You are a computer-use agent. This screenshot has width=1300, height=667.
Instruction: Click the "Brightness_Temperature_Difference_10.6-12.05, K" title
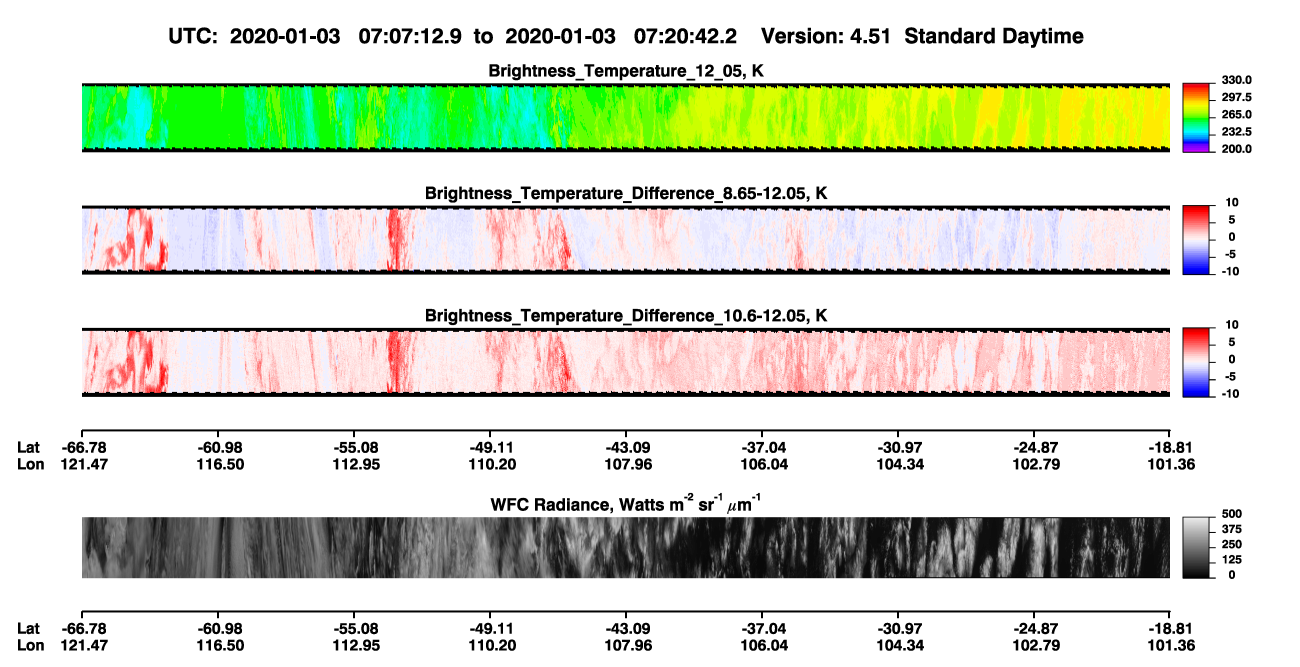[x=626, y=315]
